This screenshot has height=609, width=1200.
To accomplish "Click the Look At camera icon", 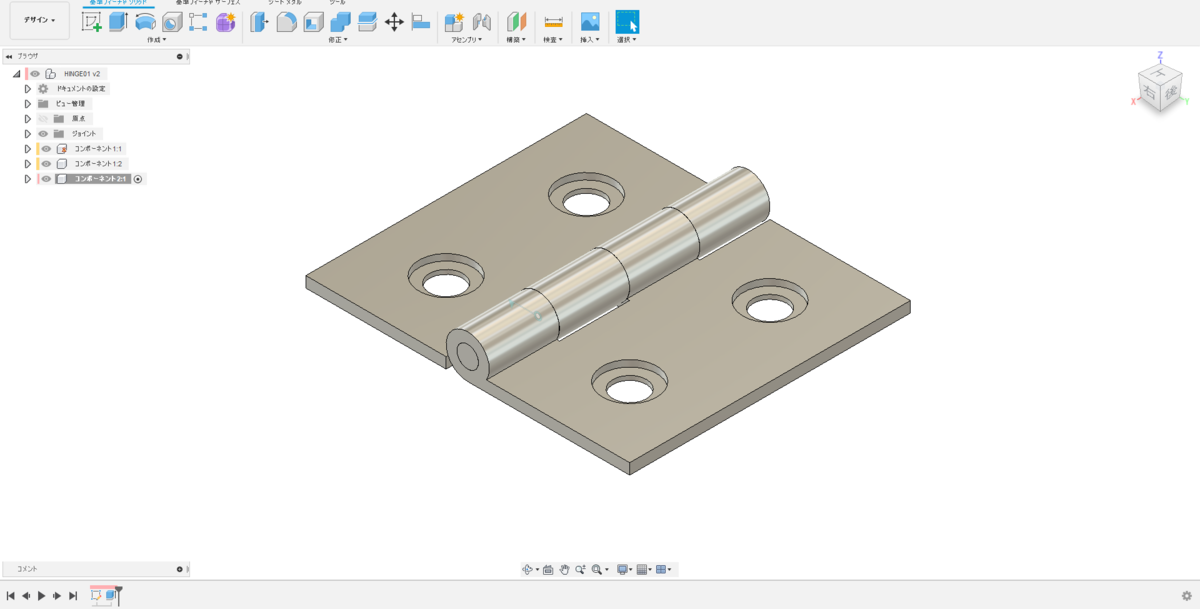I will tap(548, 569).
